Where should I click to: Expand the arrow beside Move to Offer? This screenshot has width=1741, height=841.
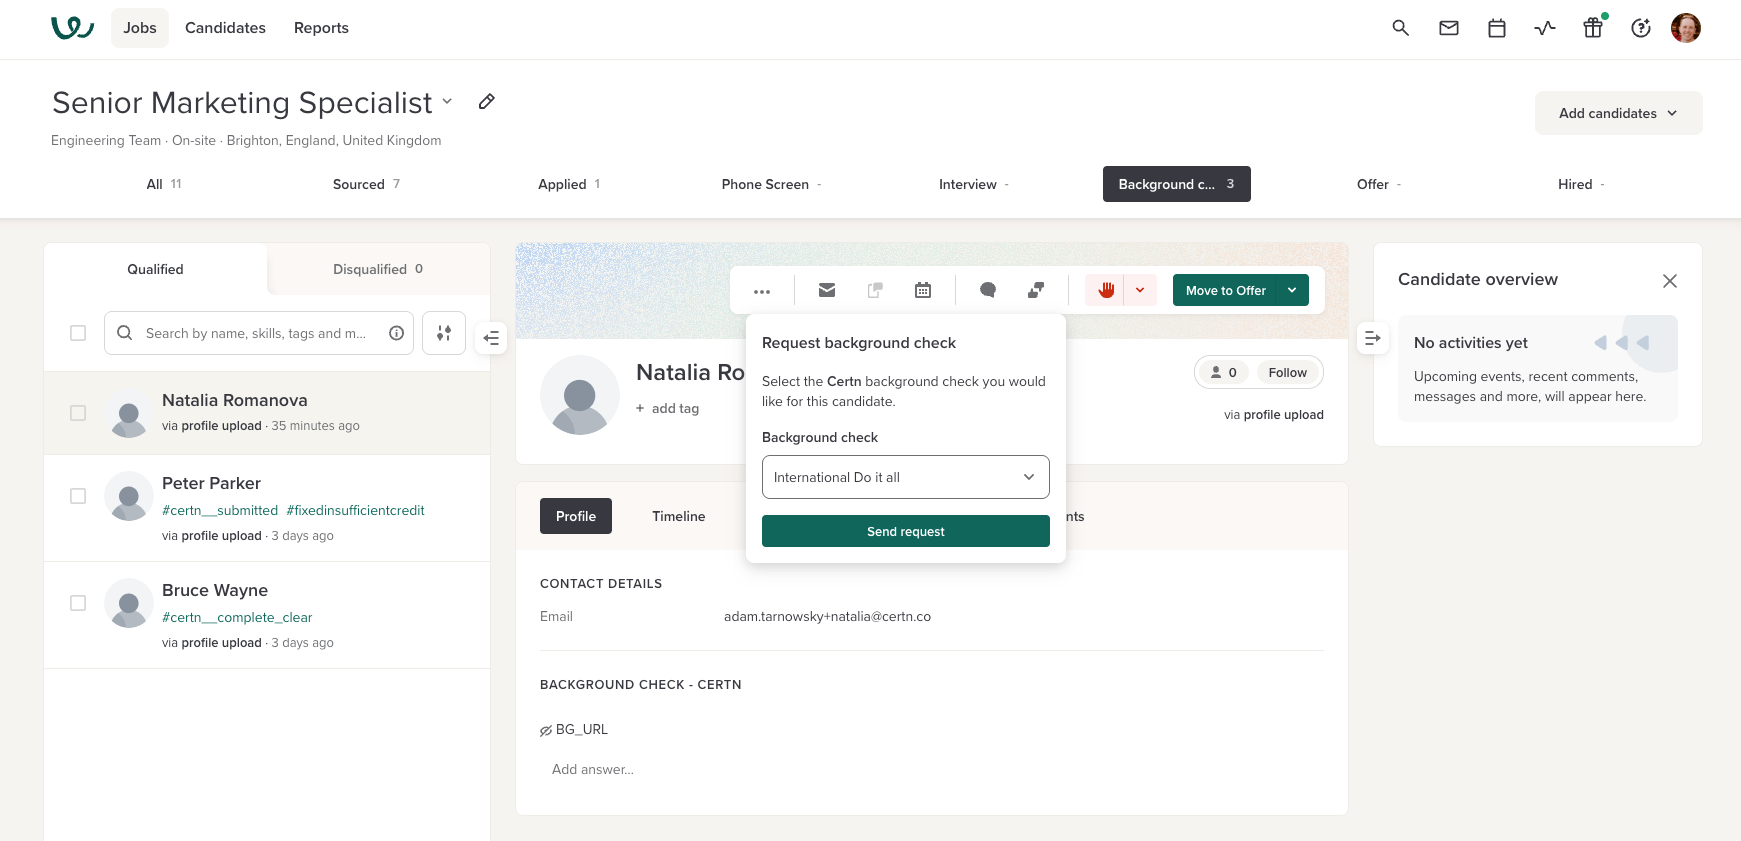(x=1292, y=290)
